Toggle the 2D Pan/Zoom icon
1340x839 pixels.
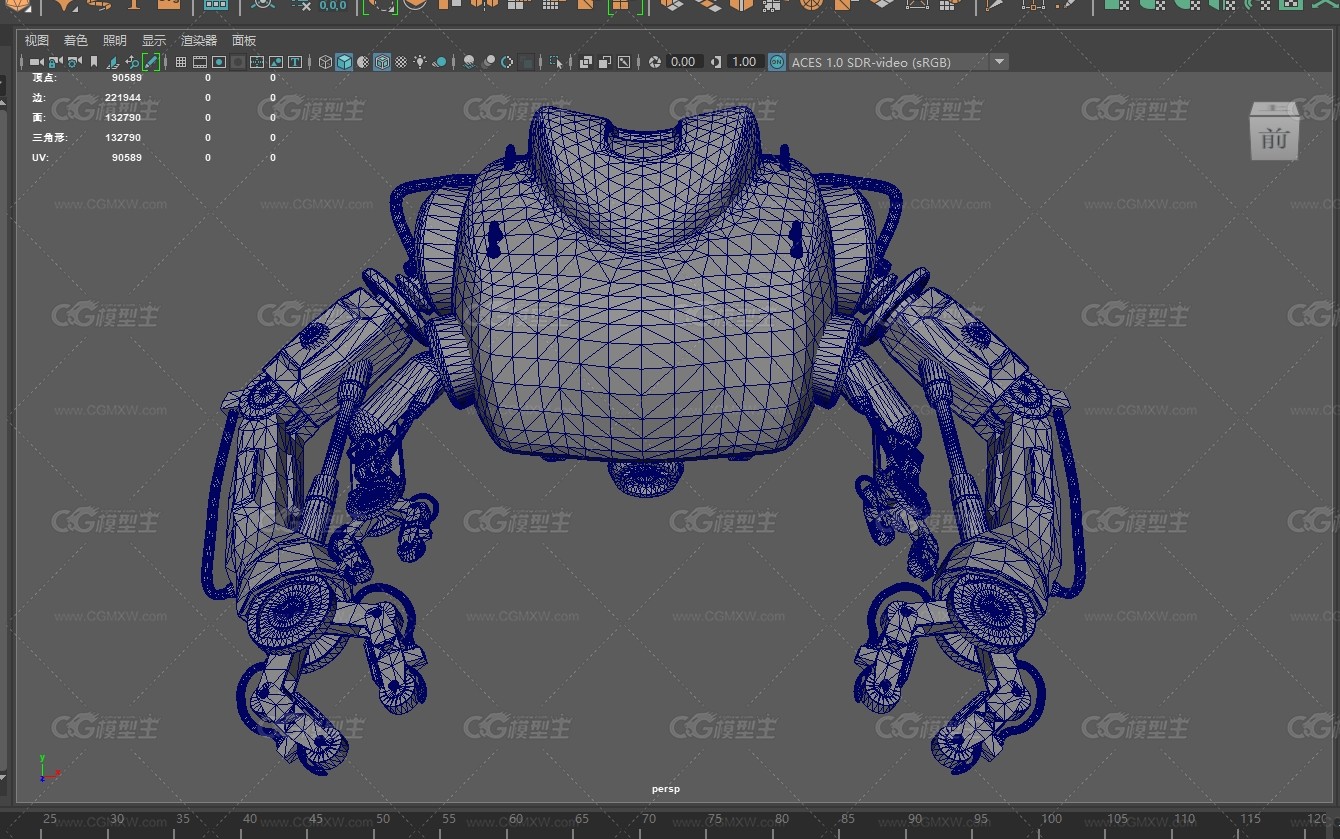click(x=132, y=62)
